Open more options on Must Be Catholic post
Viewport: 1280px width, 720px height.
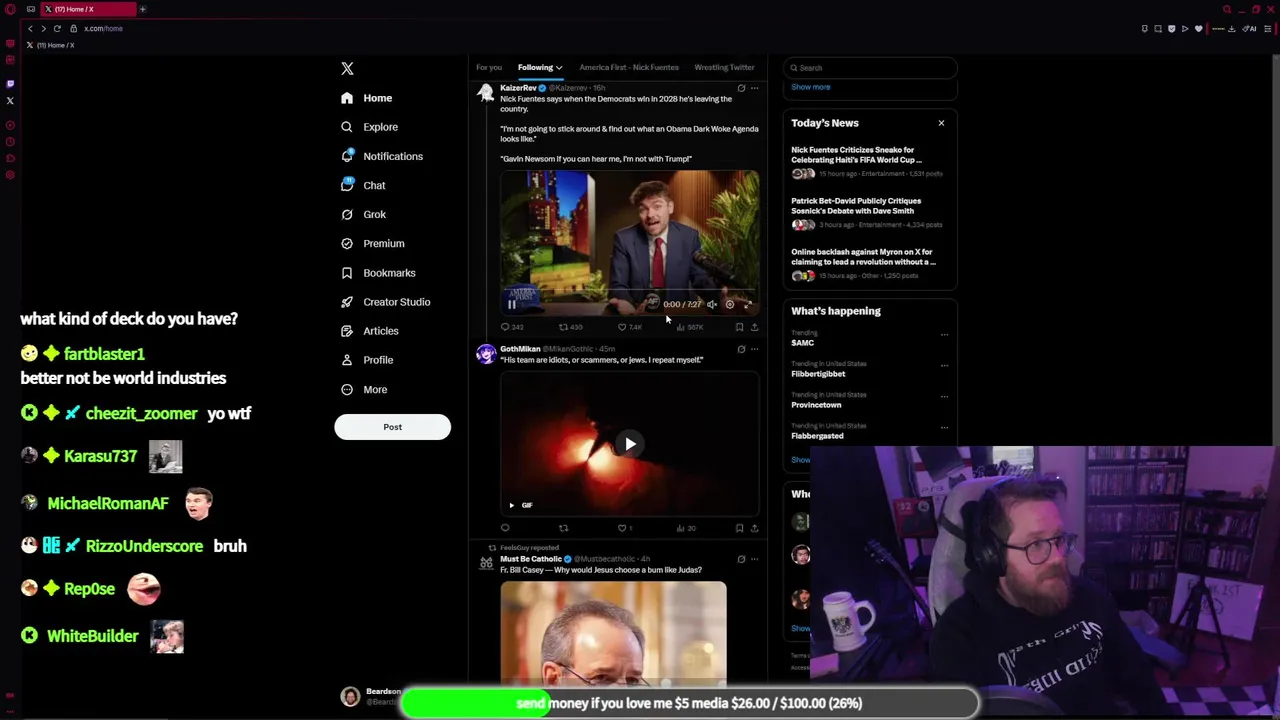point(755,559)
